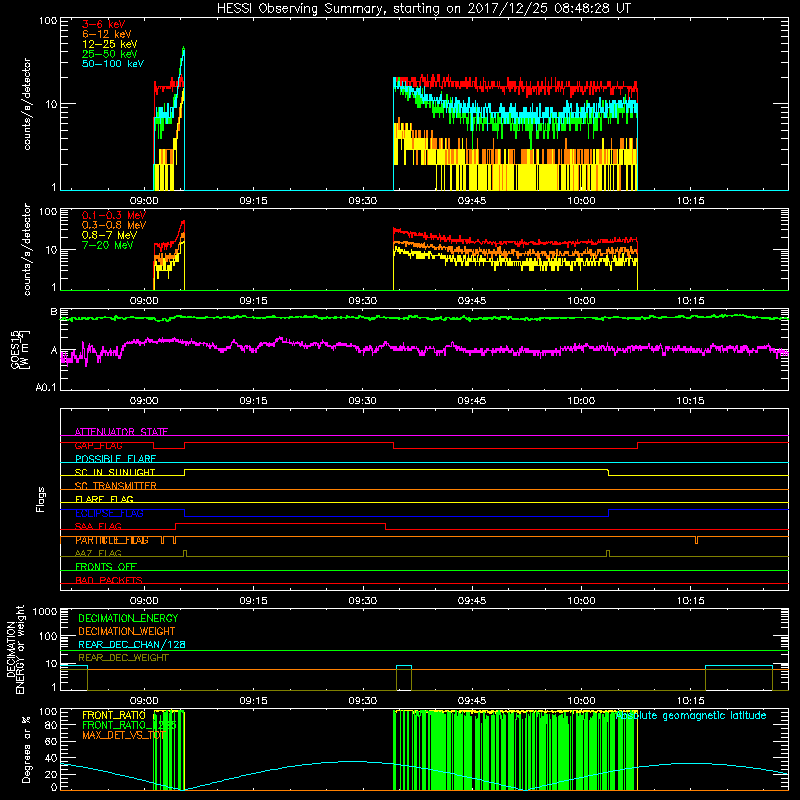Select the BAD_PACKETS flag label
This screenshot has height=800, width=800.
pos(109,581)
